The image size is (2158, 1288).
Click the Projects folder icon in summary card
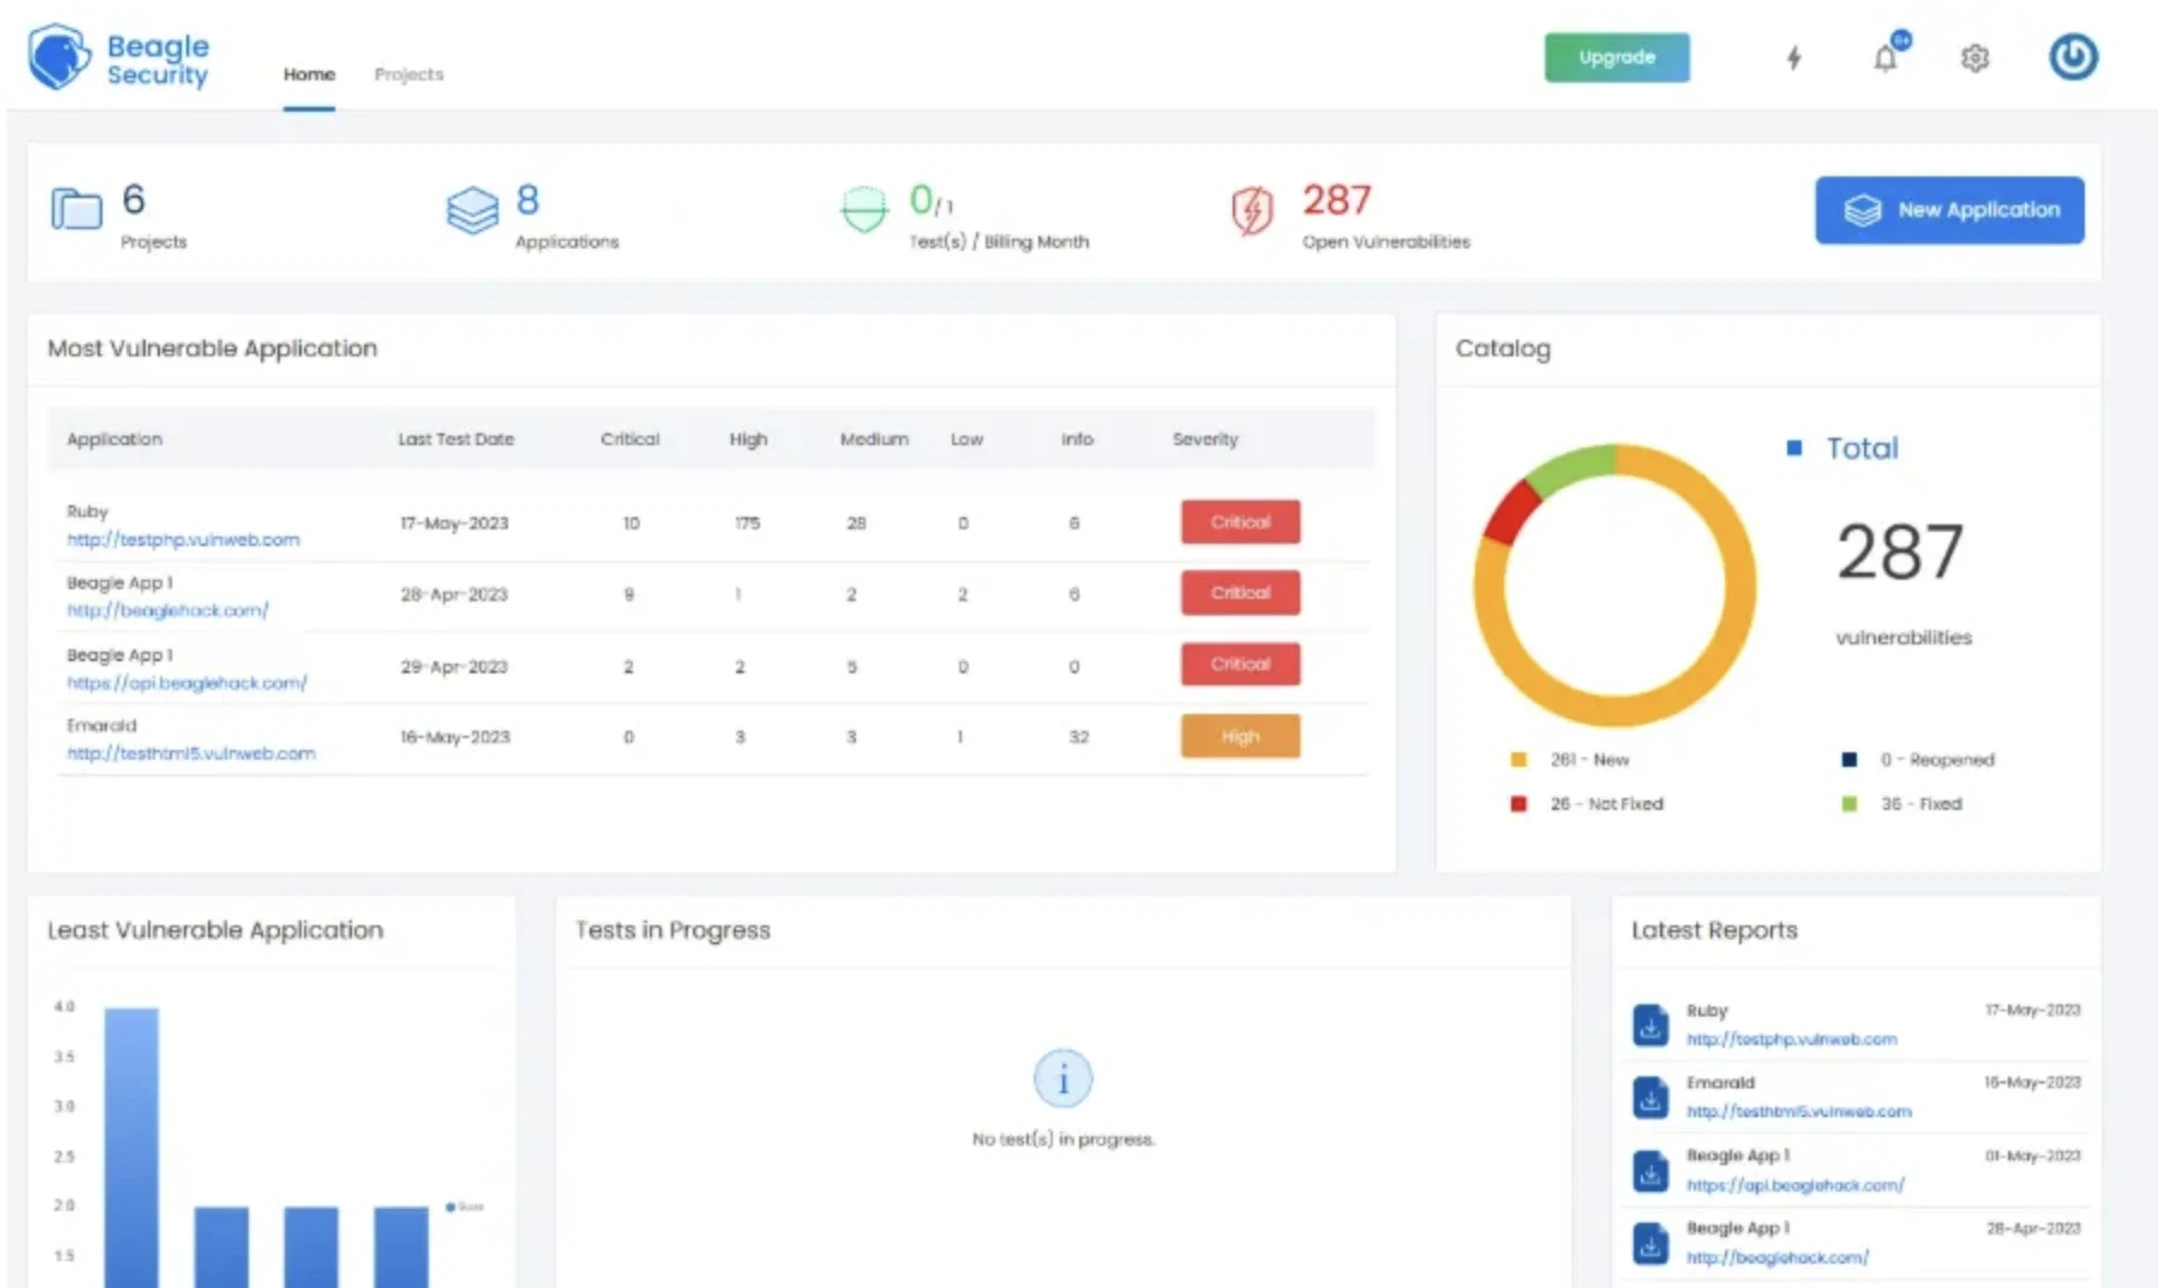coord(74,209)
